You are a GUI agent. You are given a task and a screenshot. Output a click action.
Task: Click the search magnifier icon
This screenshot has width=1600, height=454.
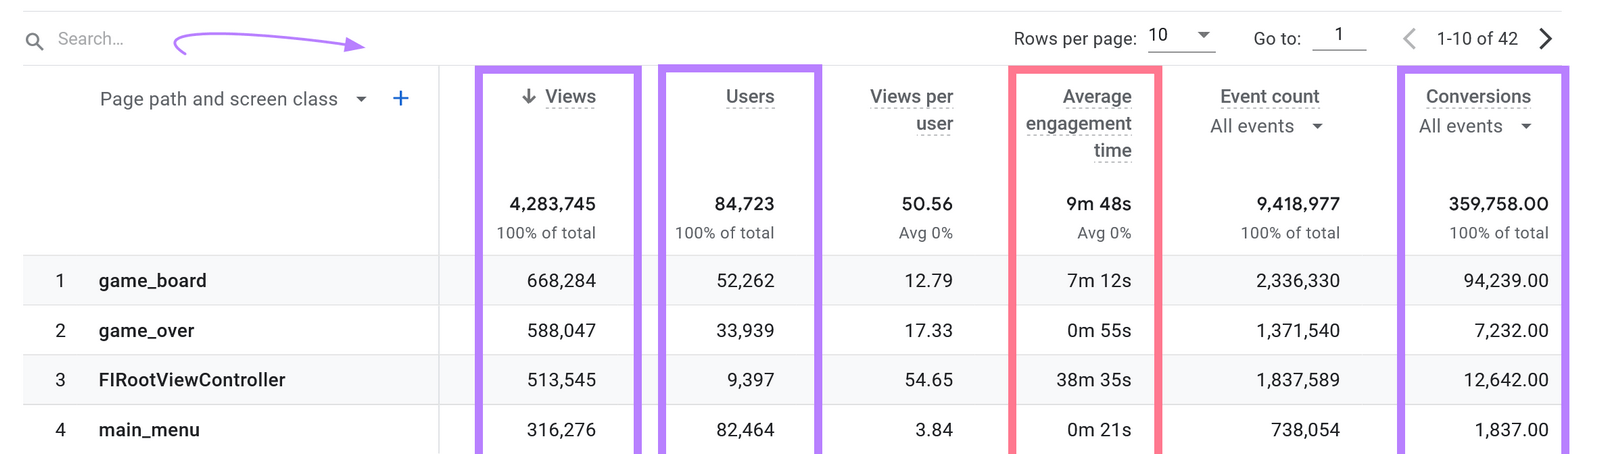(34, 41)
